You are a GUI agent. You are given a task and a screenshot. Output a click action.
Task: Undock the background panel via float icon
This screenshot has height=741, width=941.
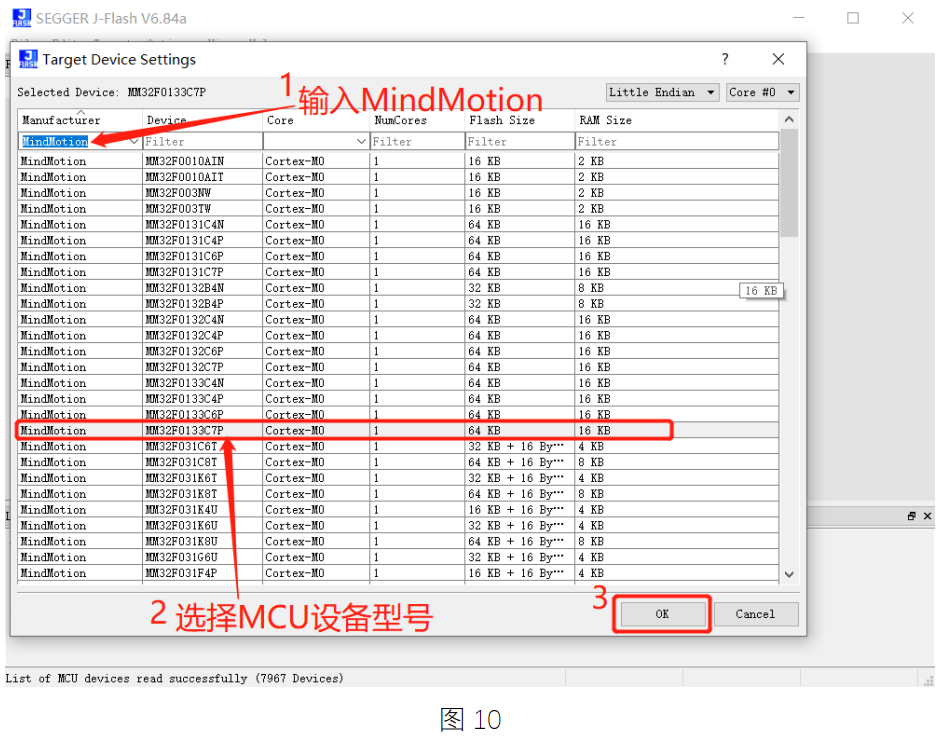click(x=912, y=516)
